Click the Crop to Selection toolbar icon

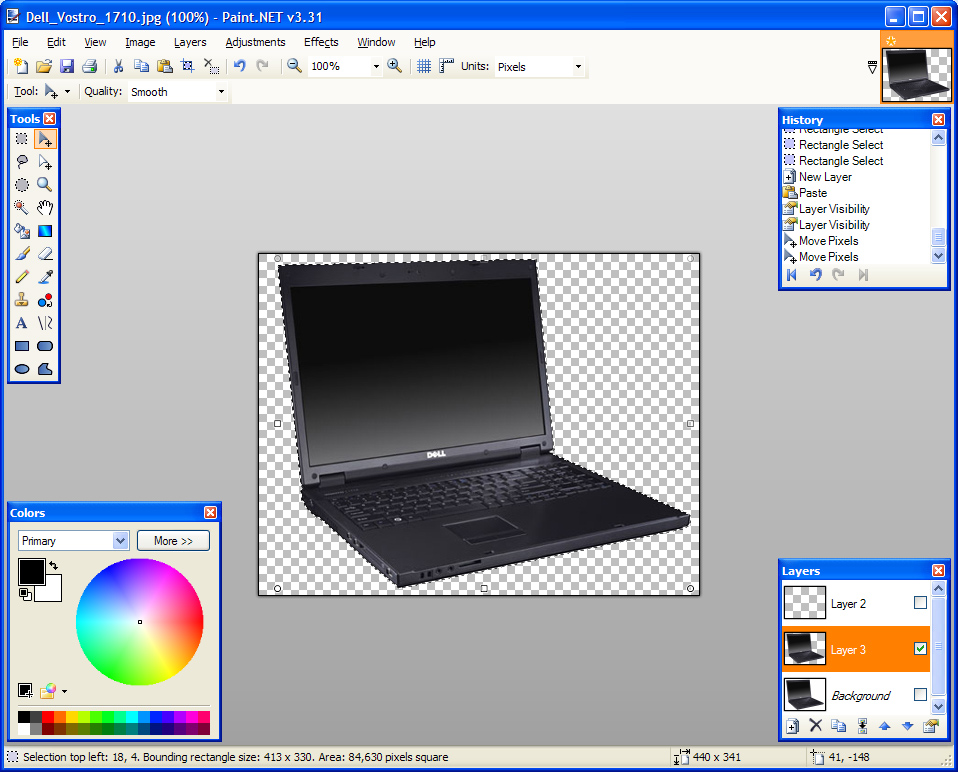[188, 66]
